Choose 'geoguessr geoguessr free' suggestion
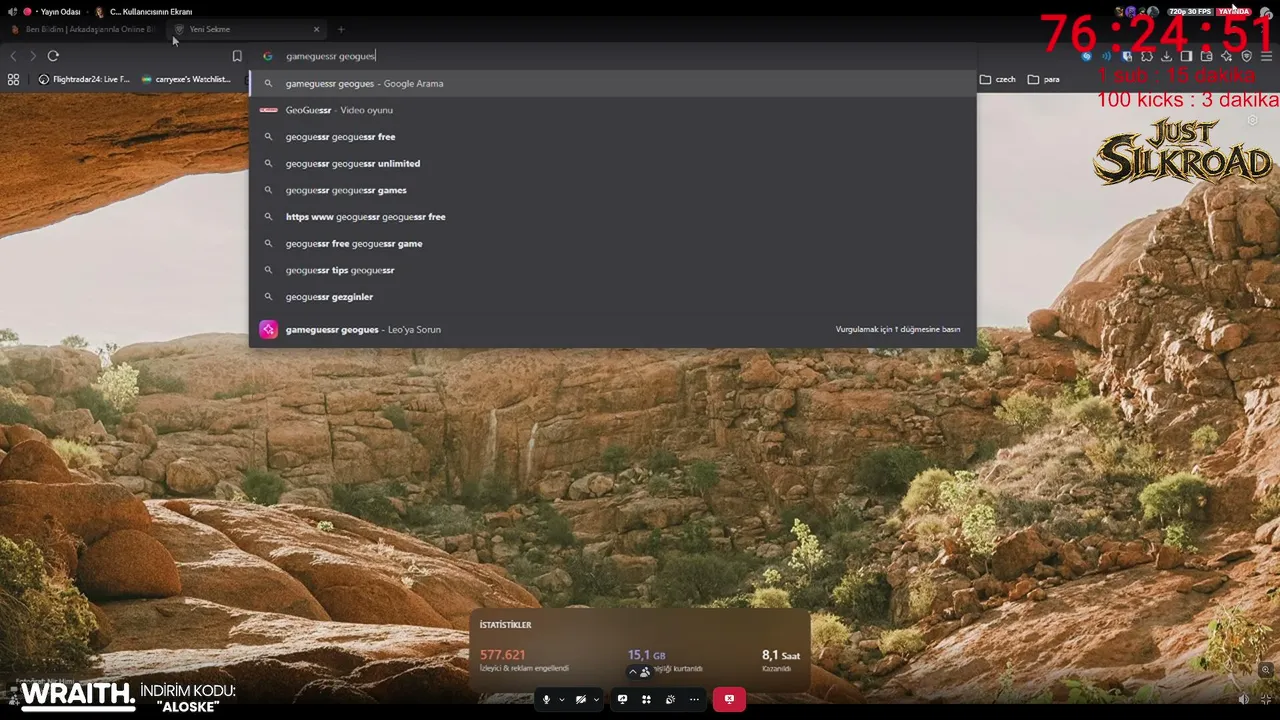 (x=612, y=137)
